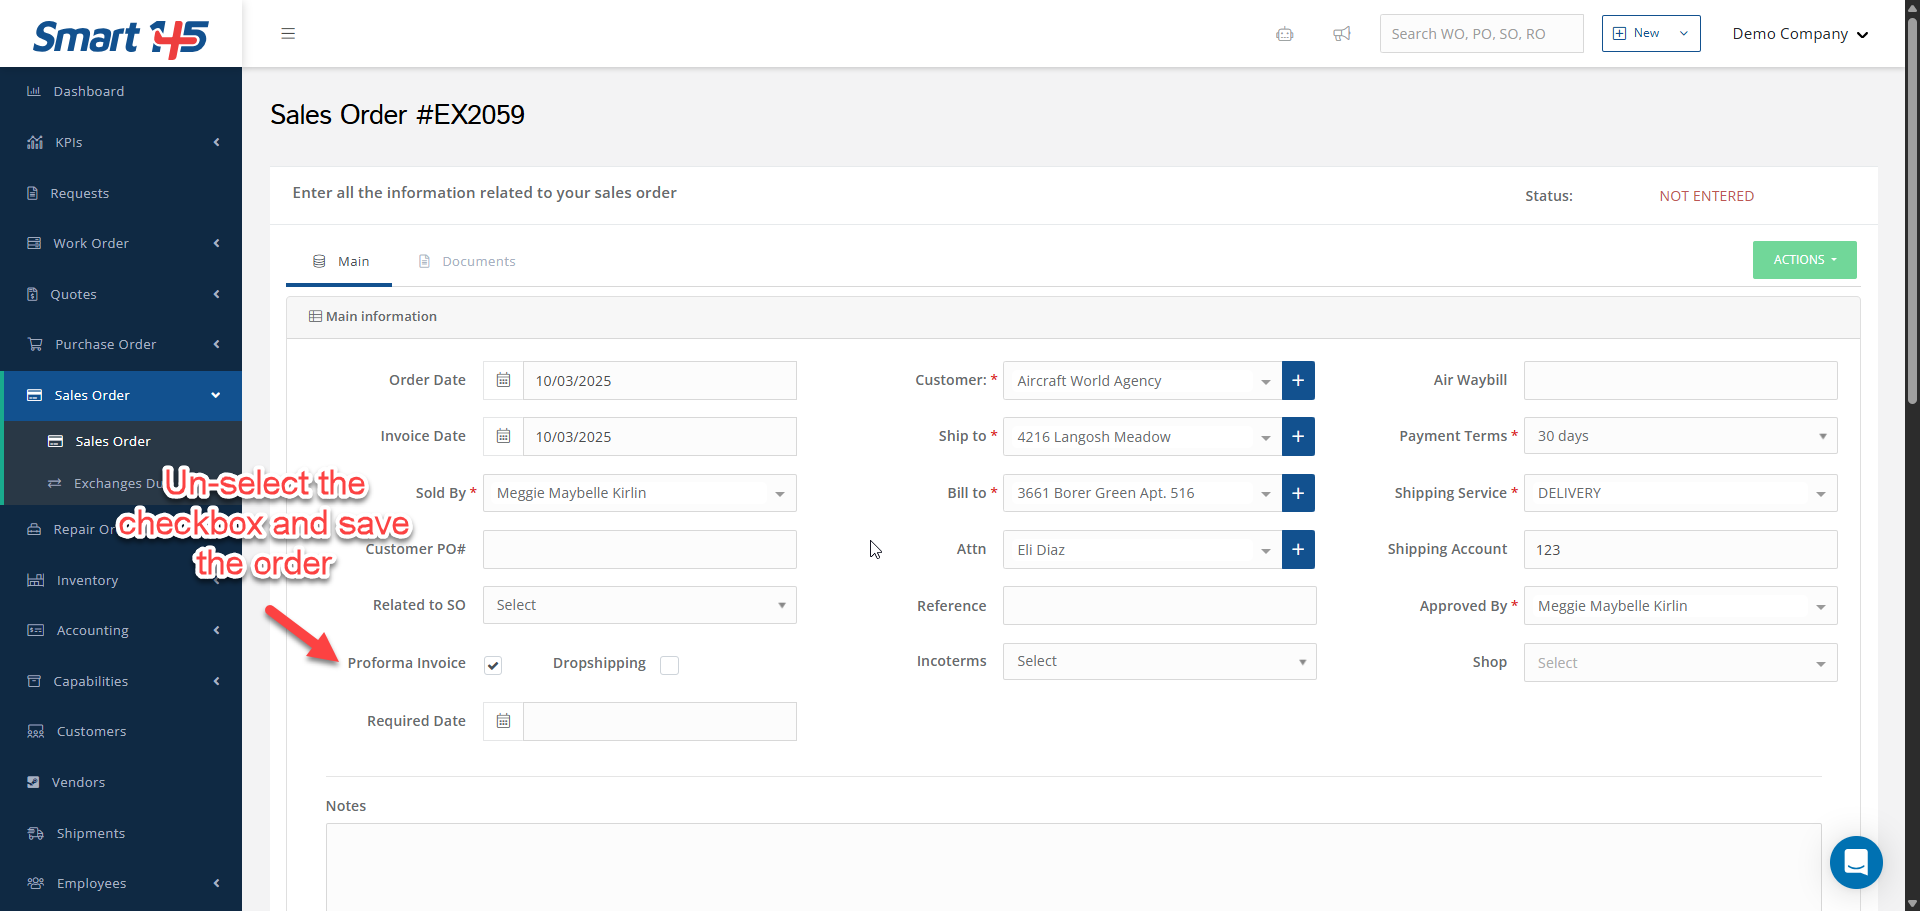Open the Required Date calendar icon
Image resolution: width=1920 pixels, height=911 pixels.
point(503,721)
